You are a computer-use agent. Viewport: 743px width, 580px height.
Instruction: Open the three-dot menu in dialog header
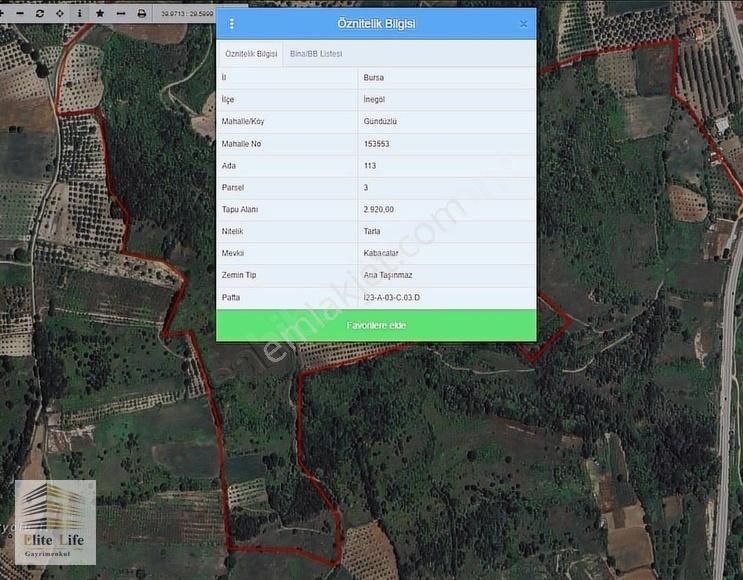click(x=231, y=24)
